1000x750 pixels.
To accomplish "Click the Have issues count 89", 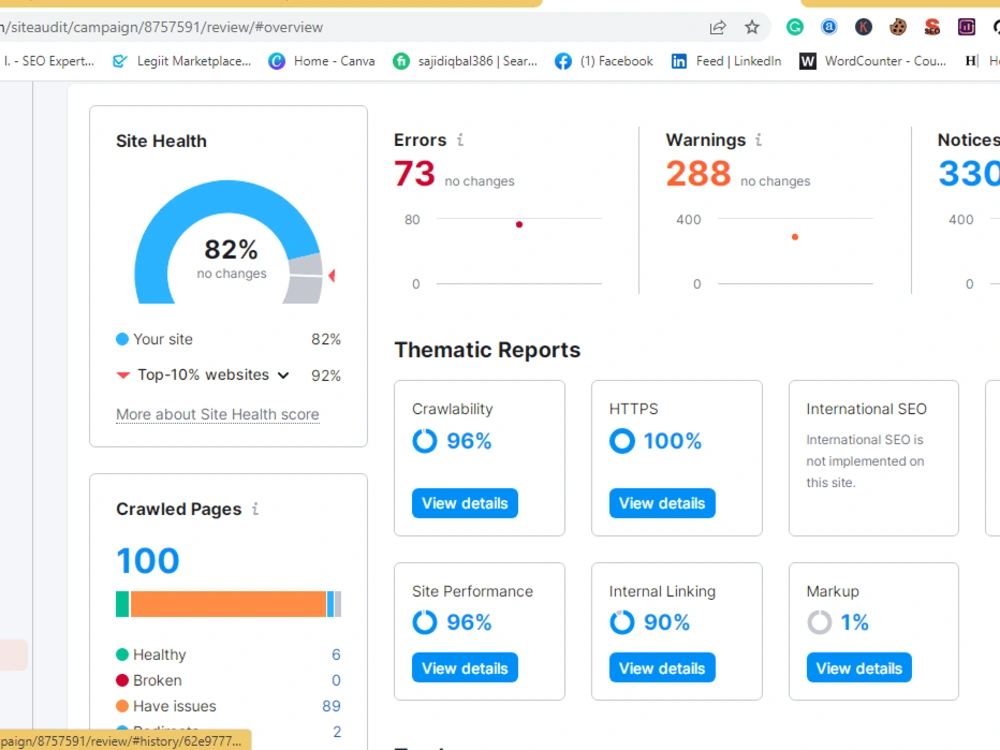I will click(x=332, y=706).
